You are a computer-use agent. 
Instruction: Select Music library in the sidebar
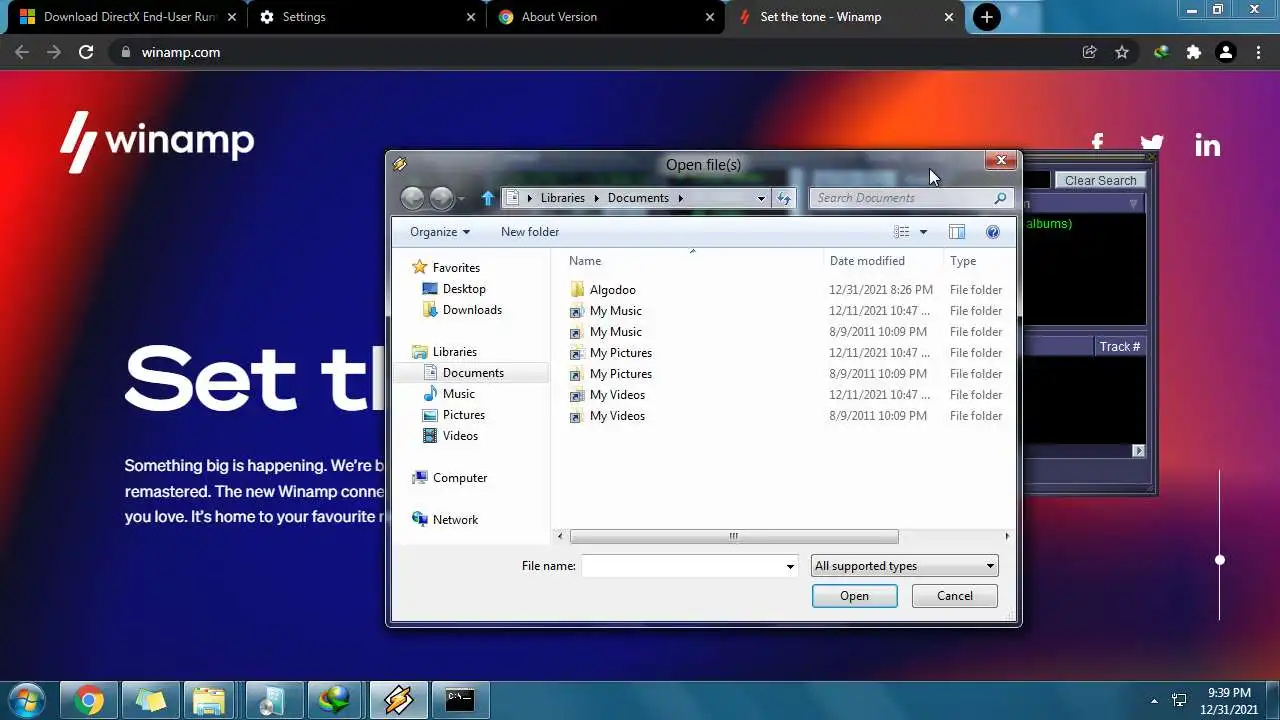pyautogui.click(x=459, y=394)
